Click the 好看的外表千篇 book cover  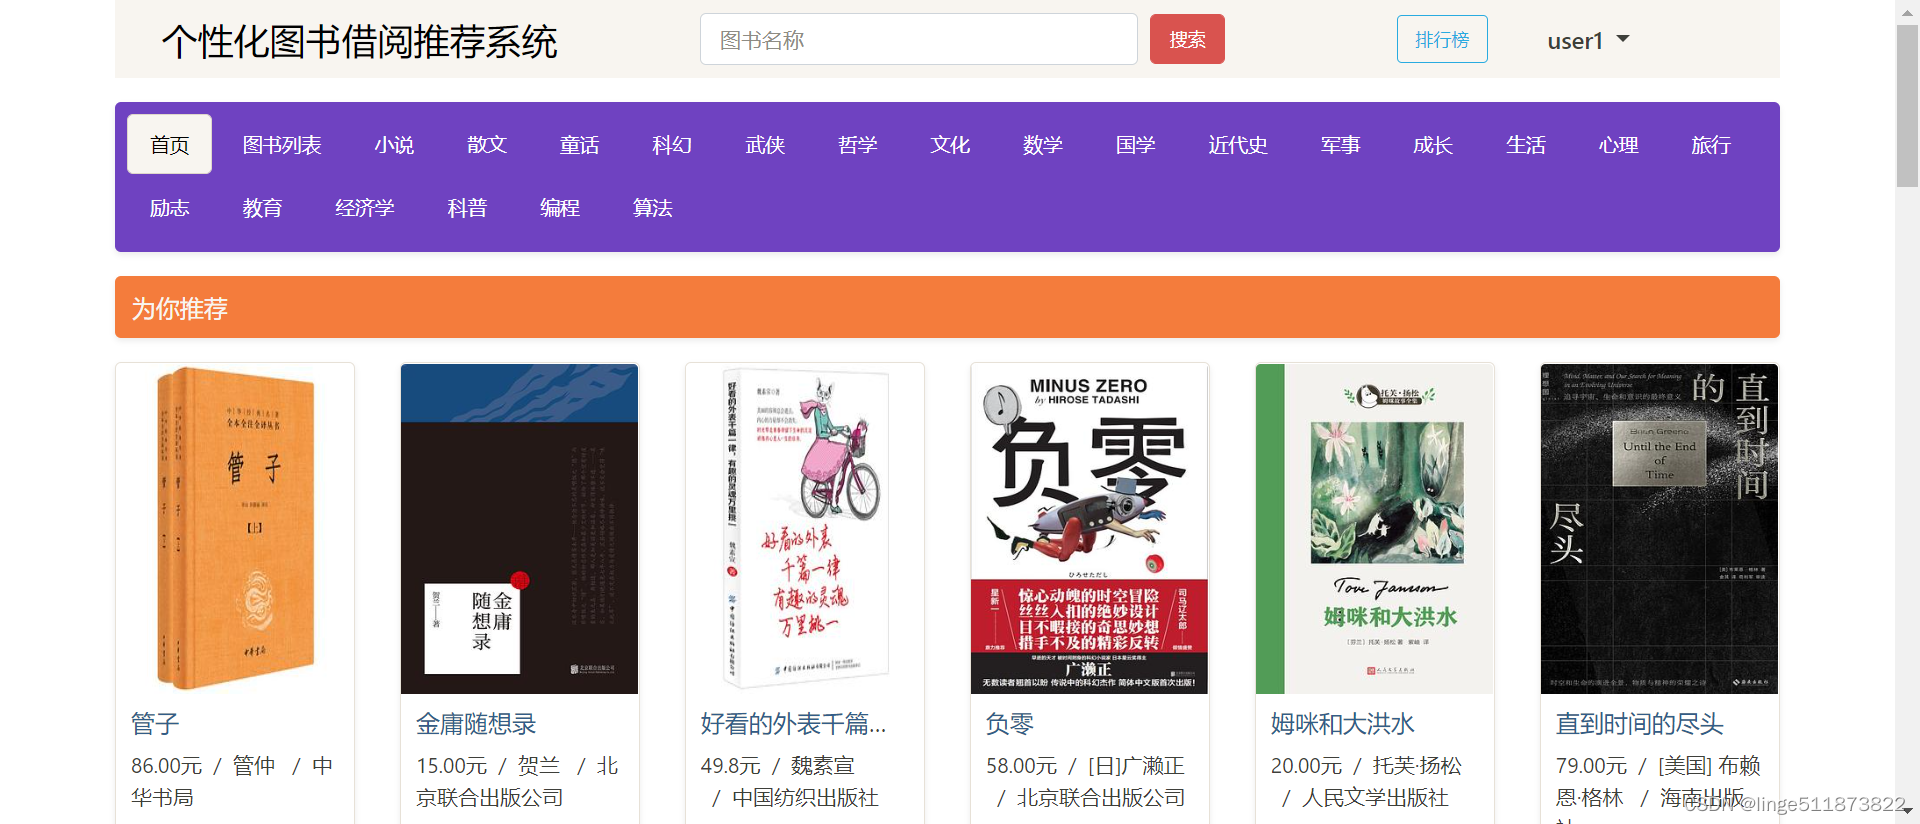click(805, 529)
